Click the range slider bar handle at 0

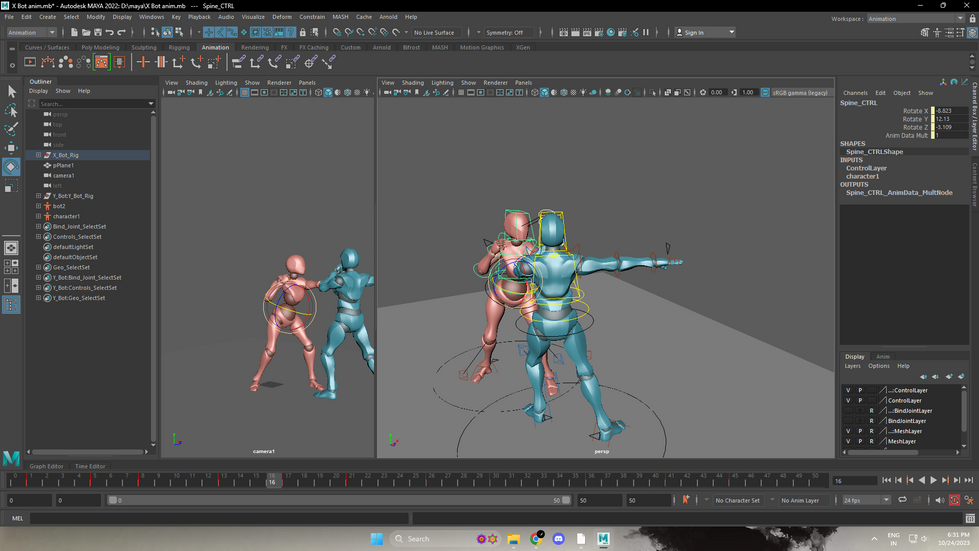click(113, 500)
